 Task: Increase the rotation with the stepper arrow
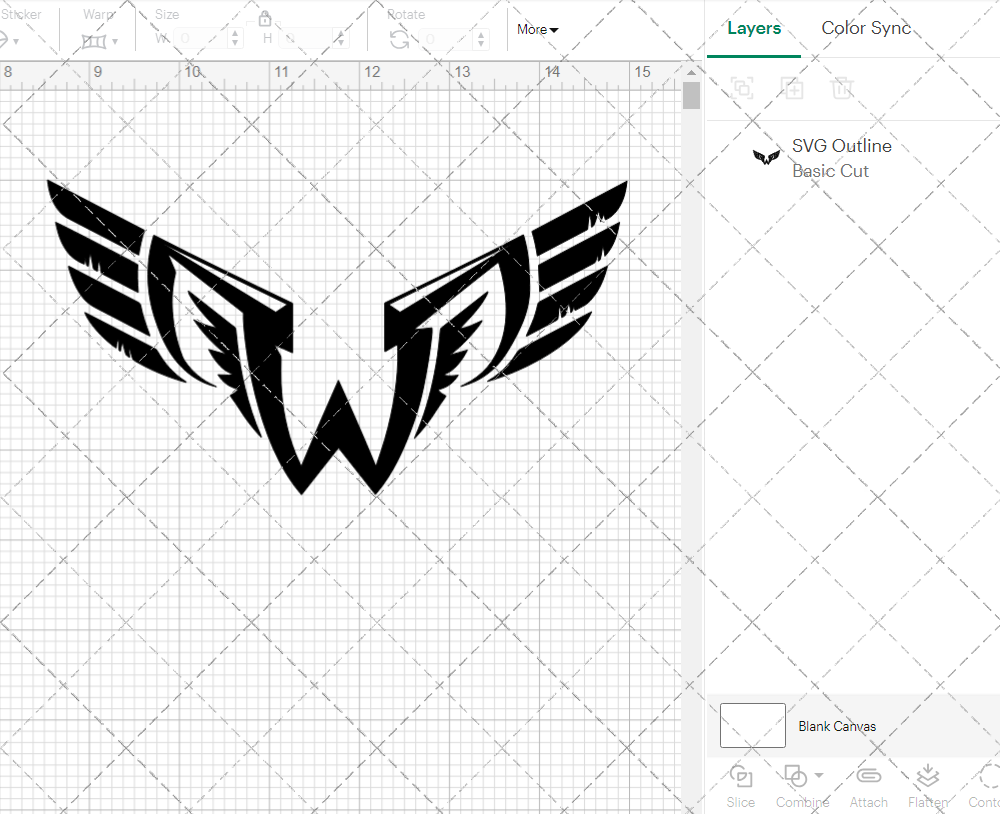(480, 35)
